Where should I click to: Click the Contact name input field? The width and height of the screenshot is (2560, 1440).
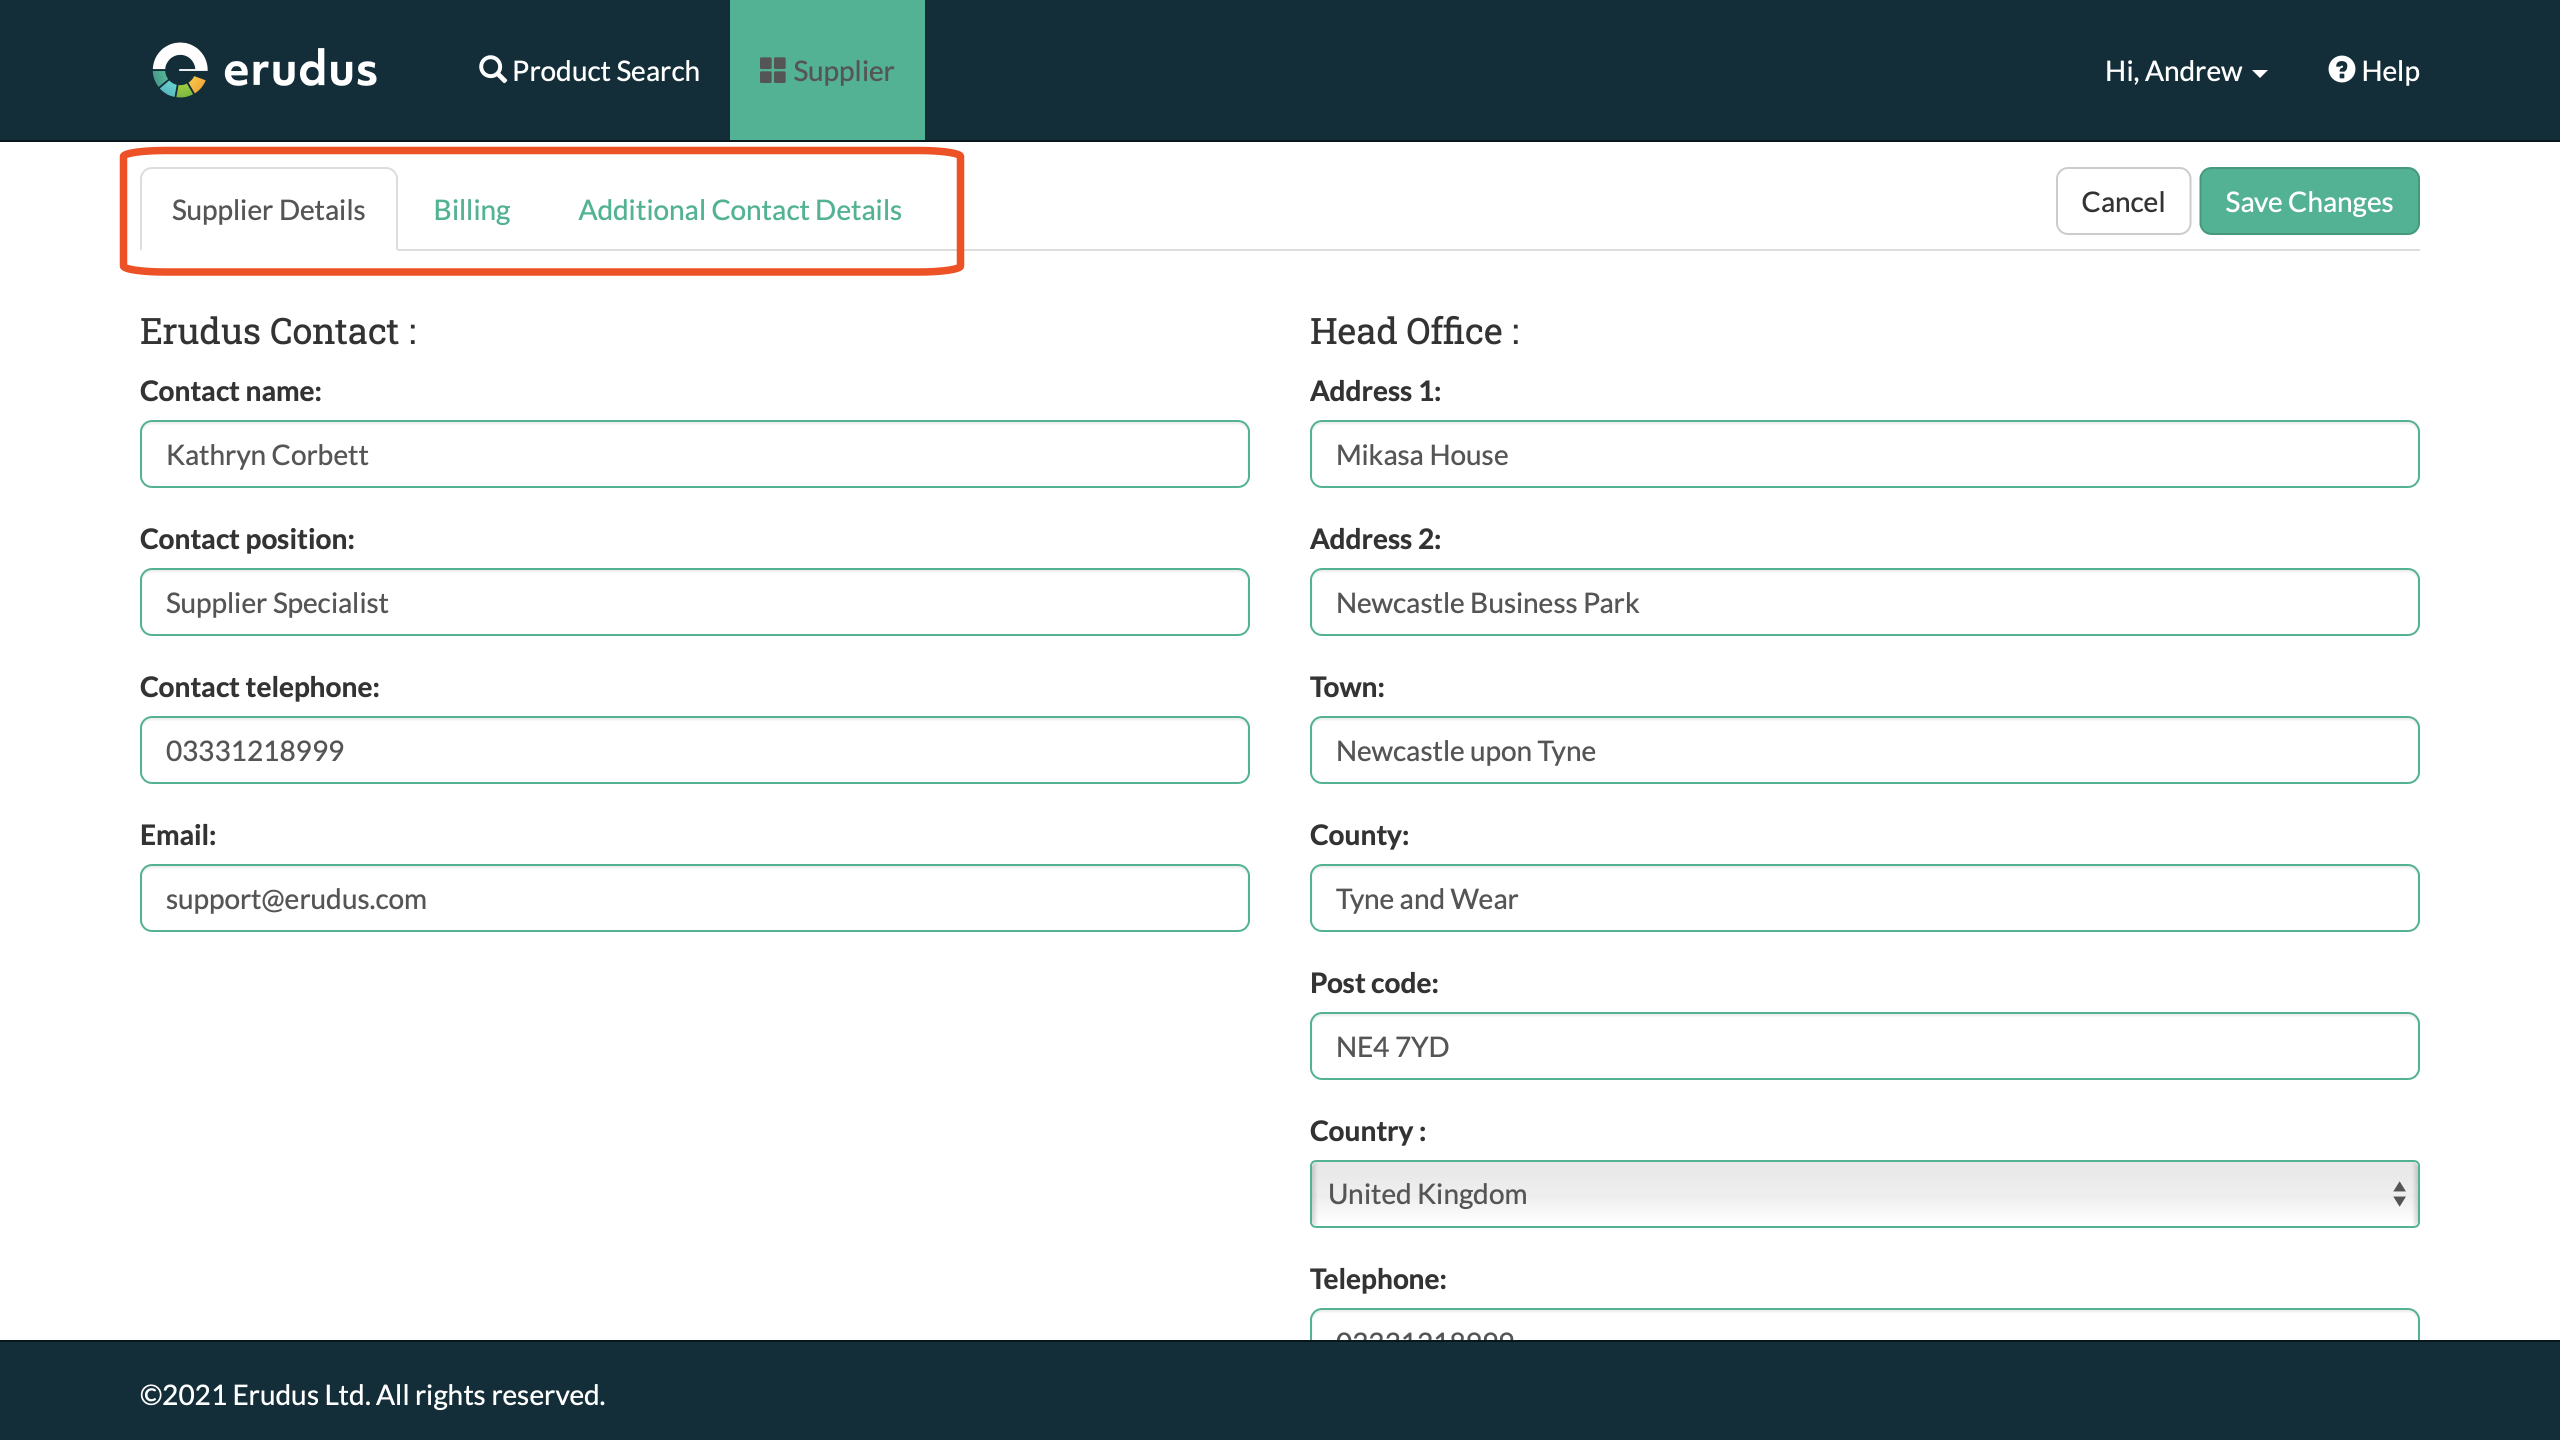pyautogui.click(x=694, y=455)
